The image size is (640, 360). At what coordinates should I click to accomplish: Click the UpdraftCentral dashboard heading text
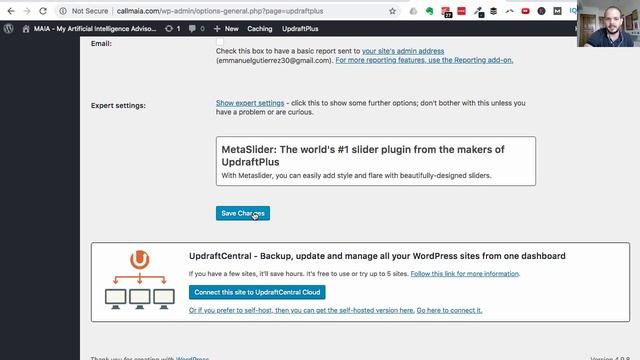(x=377, y=256)
